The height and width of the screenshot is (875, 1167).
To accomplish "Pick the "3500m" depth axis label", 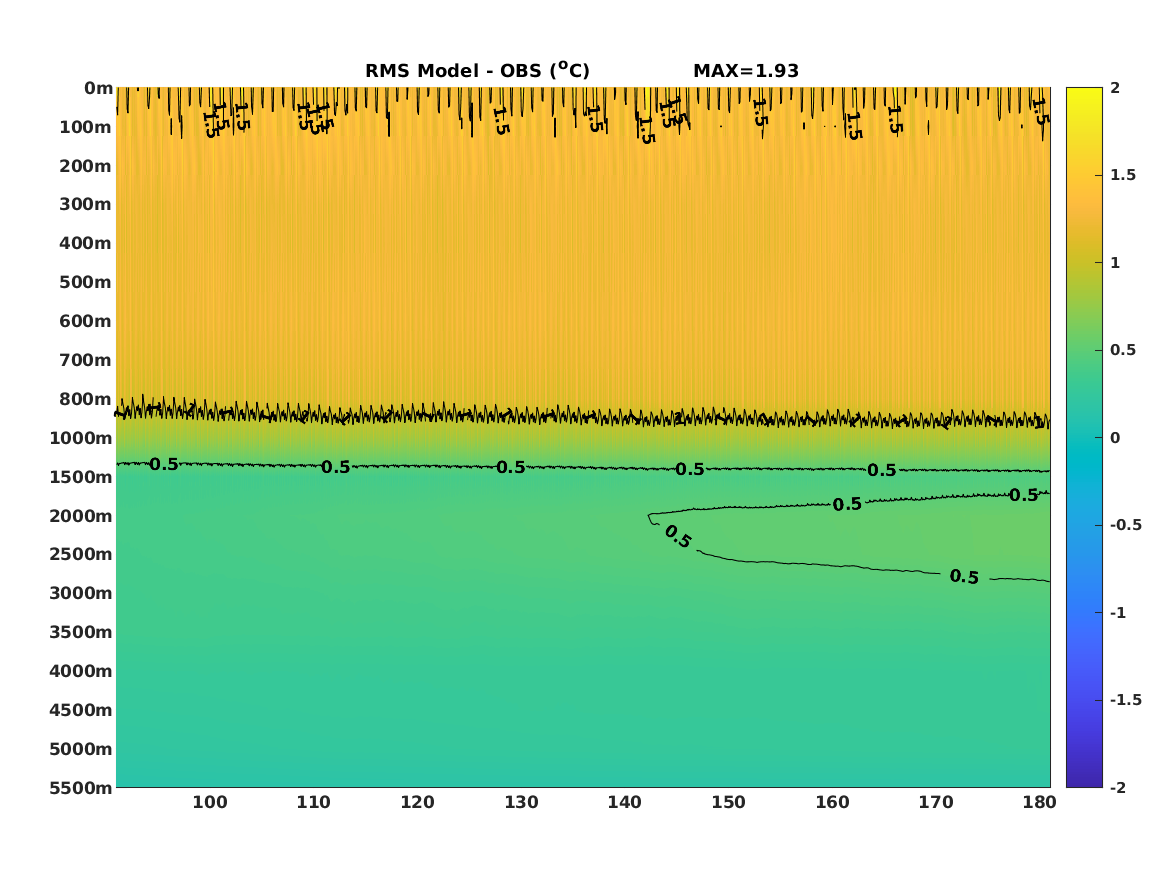I will tap(81, 632).
